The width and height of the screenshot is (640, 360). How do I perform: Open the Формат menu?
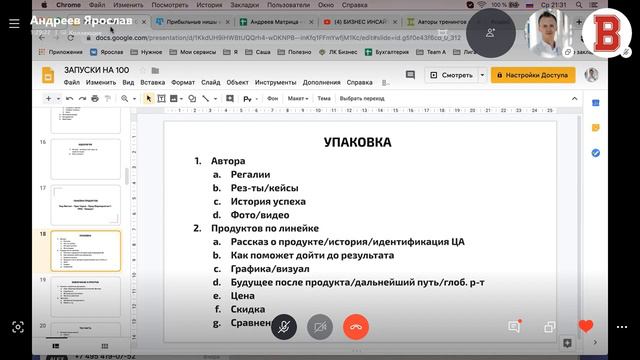point(183,82)
